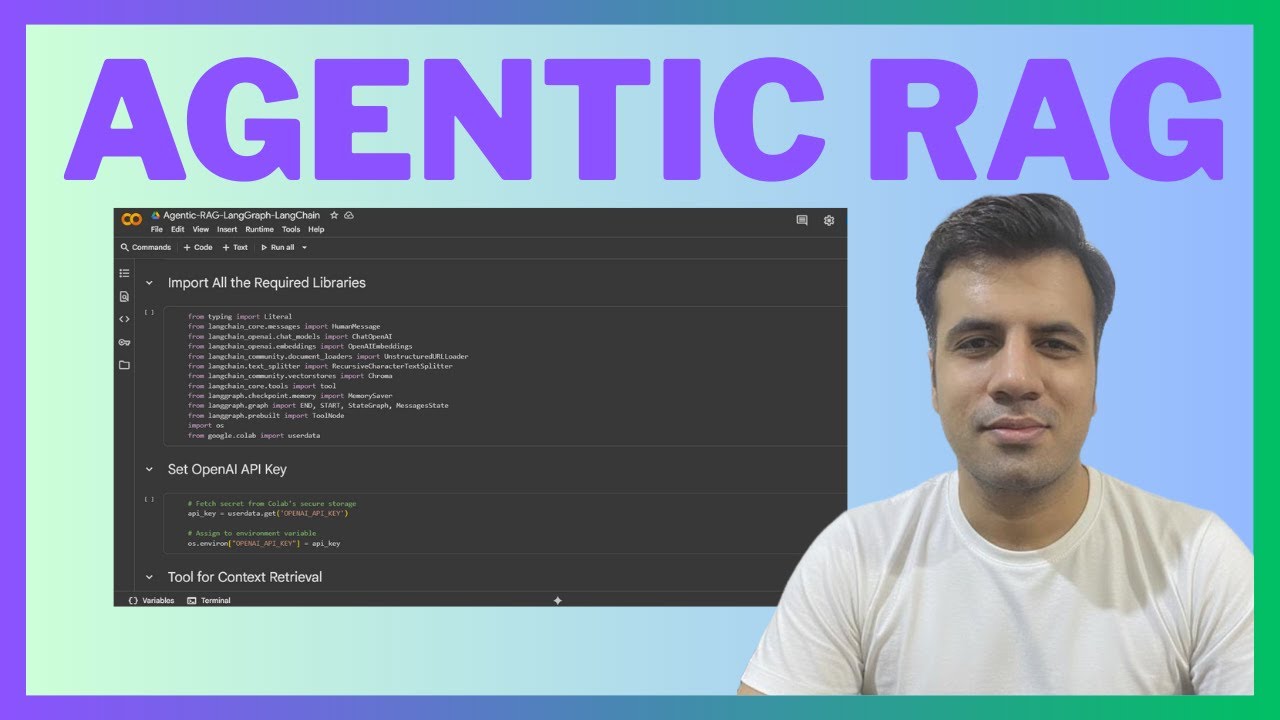Open the Runtime menu
This screenshot has height=720, width=1280.
pyautogui.click(x=259, y=229)
